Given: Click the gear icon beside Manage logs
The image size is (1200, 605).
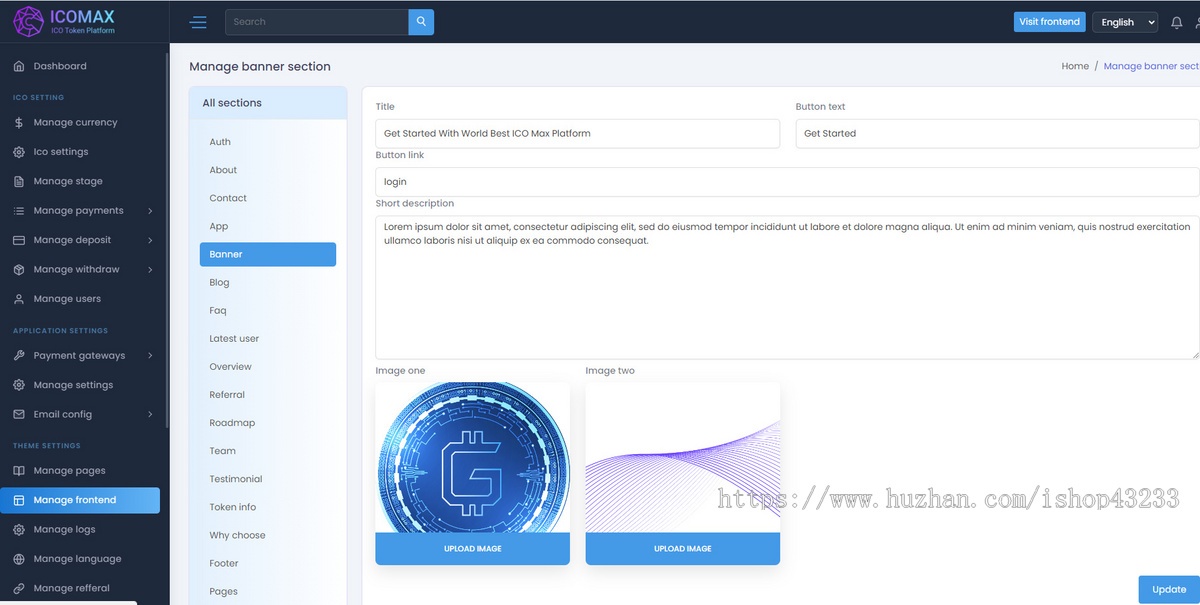Looking at the screenshot, I should [19, 530].
